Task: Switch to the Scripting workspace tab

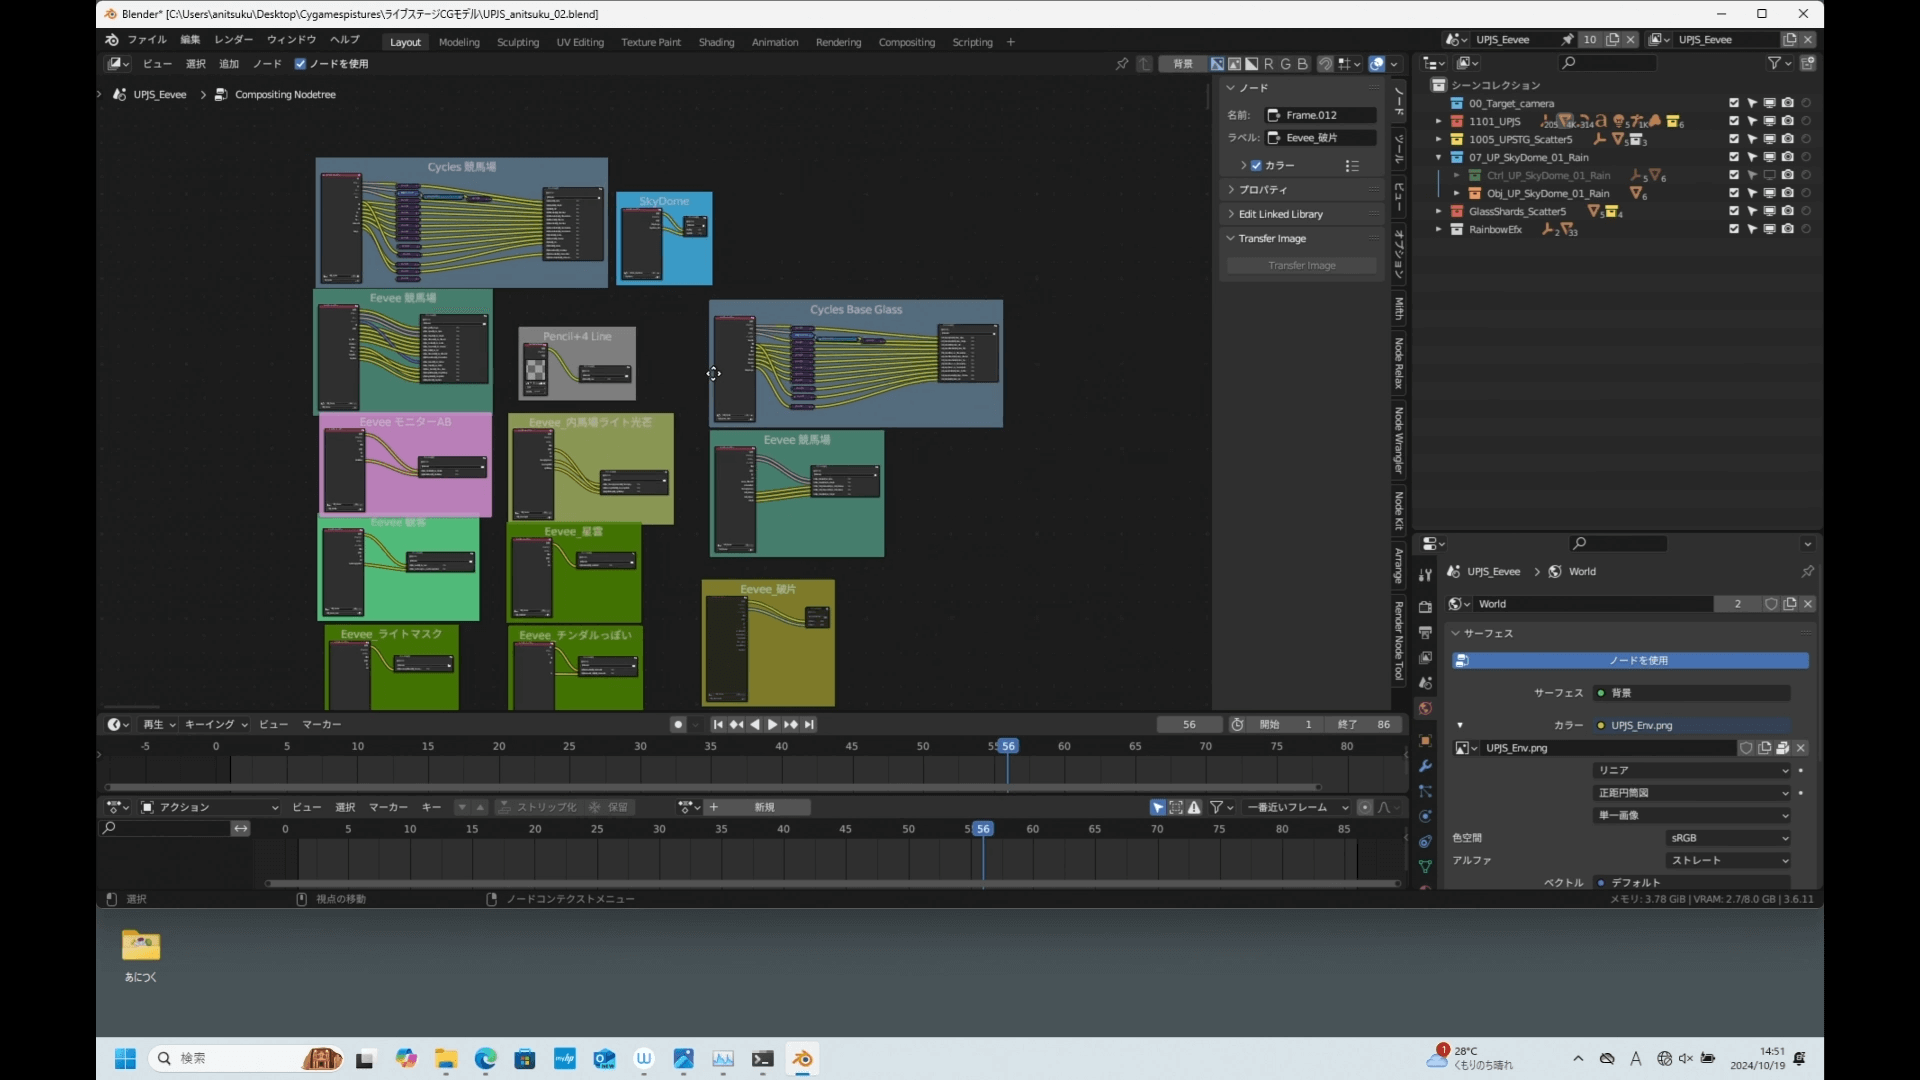Action: click(x=972, y=42)
